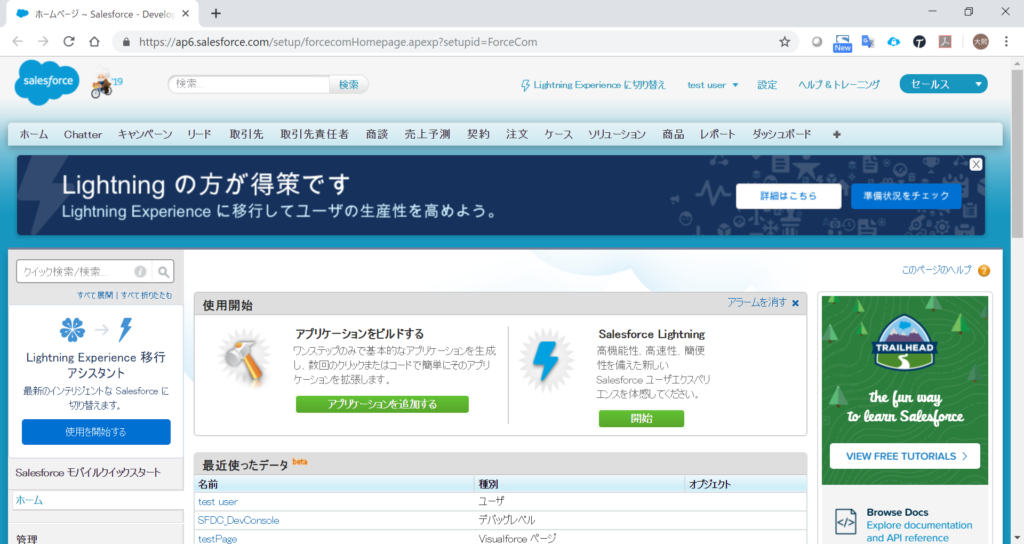This screenshot has height=544, width=1024.
Task: Open the SFDC_DevConsole link
Action: coord(238,520)
